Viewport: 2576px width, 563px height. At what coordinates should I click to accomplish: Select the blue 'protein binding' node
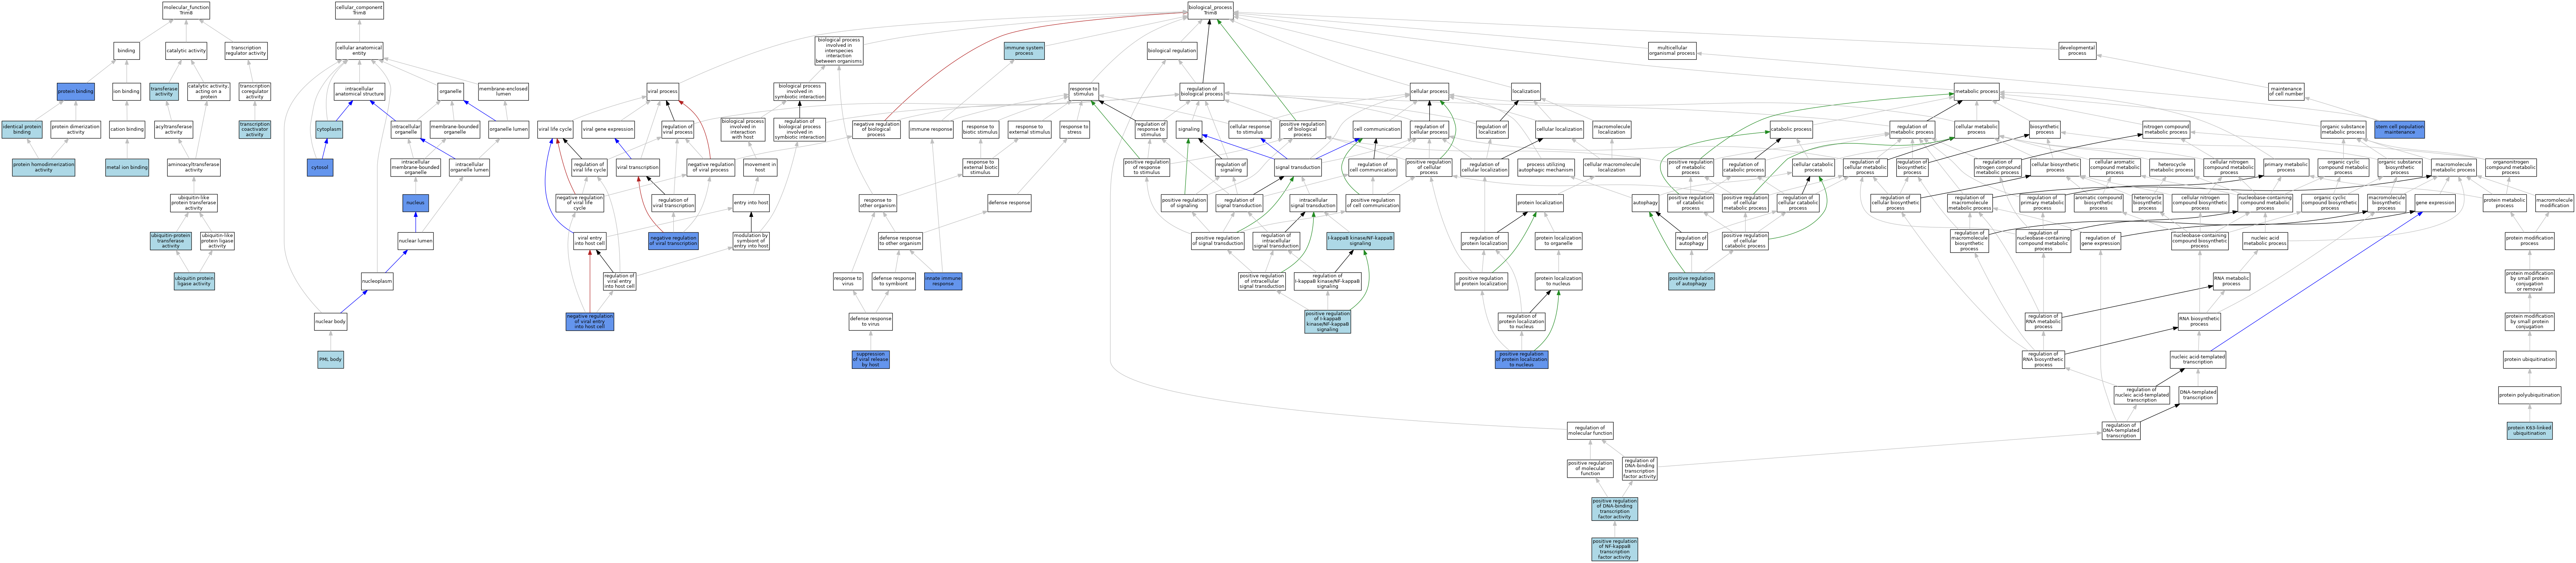76,91
